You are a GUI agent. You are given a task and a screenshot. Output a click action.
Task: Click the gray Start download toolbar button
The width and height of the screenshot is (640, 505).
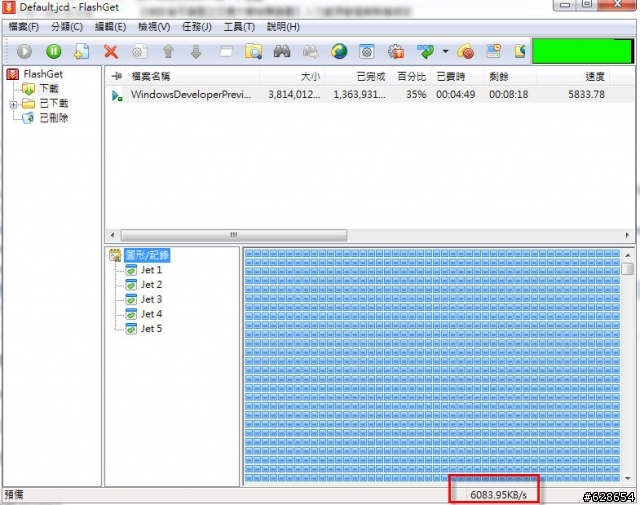tap(24, 51)
